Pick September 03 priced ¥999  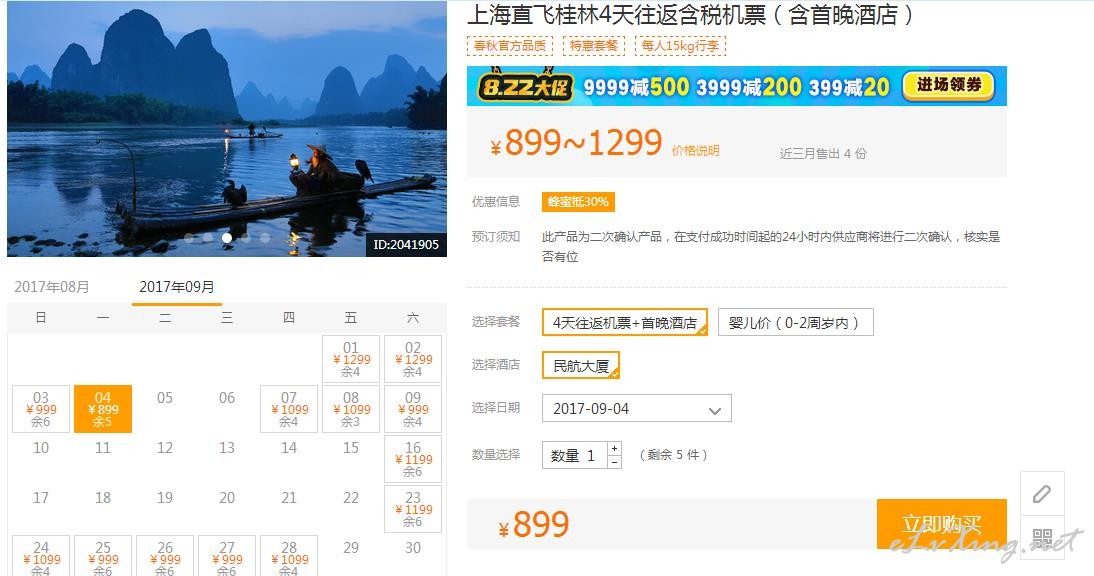(x=41, y=409)
